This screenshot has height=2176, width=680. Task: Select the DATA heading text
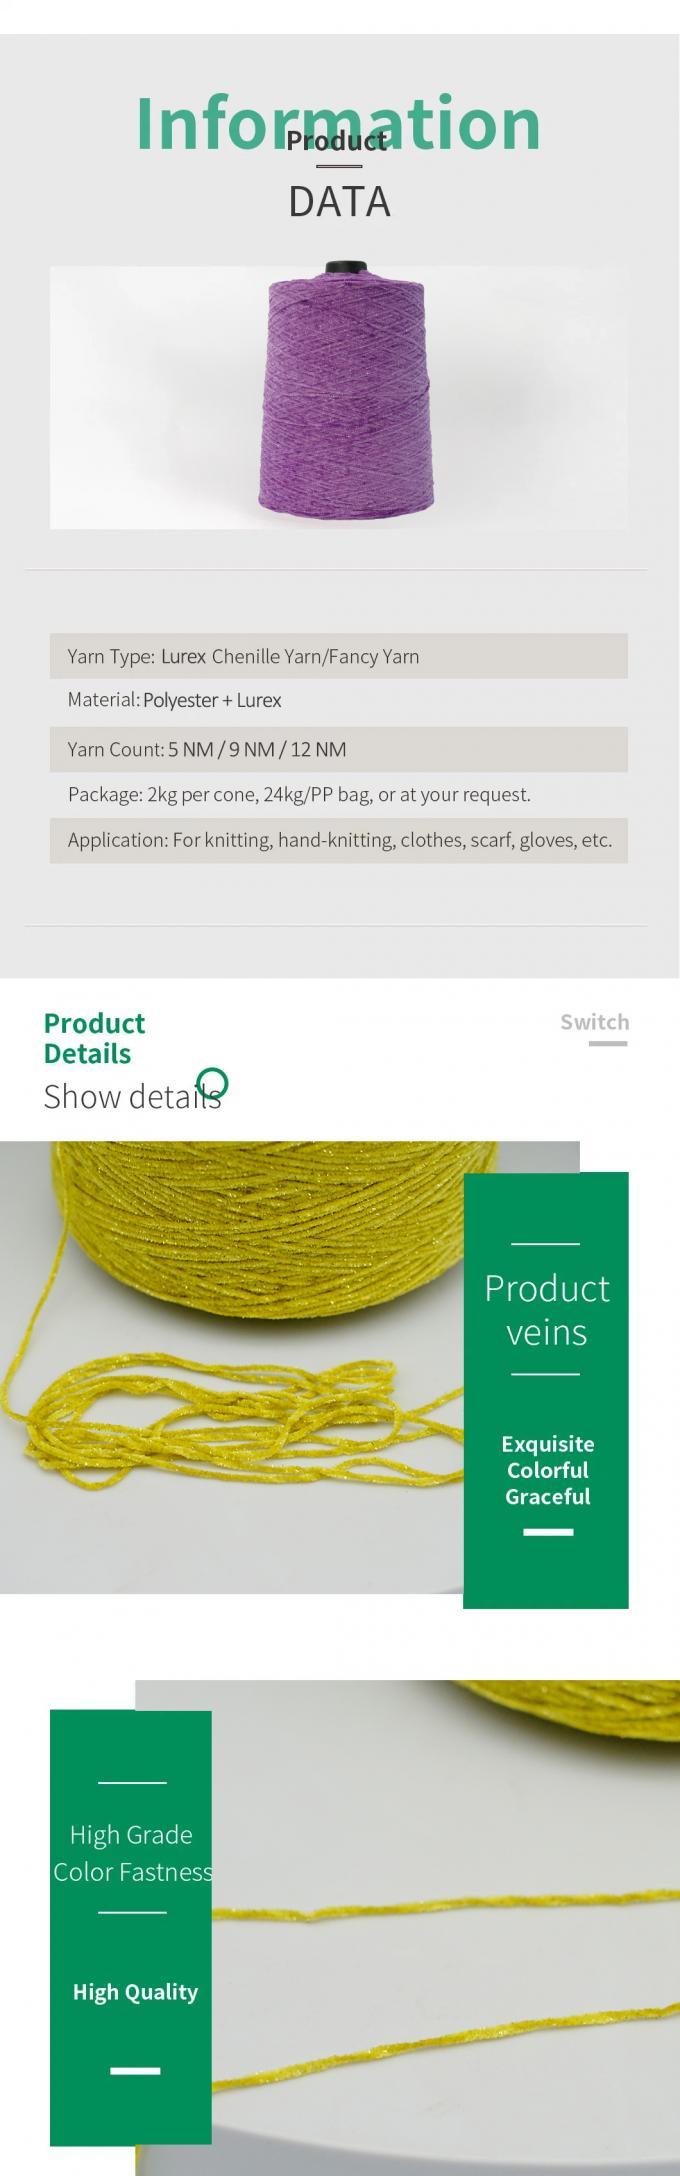[x=339, y=202]
